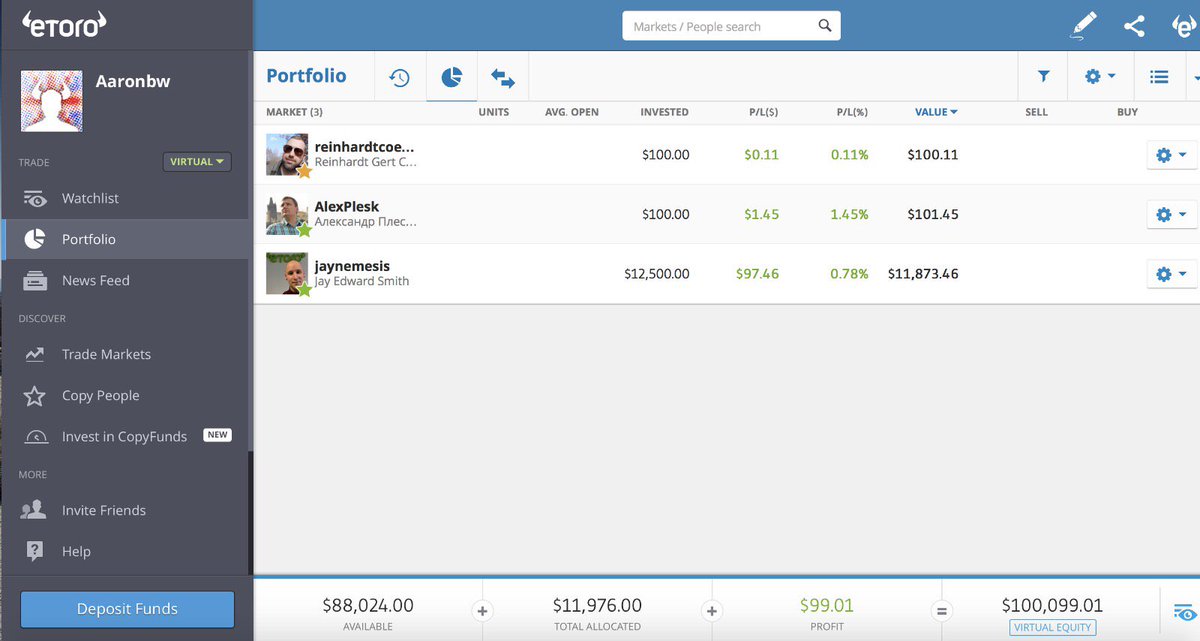The image size is (1200, 641).
Task: Click the eToro icon at header right
Action: 1185,26
